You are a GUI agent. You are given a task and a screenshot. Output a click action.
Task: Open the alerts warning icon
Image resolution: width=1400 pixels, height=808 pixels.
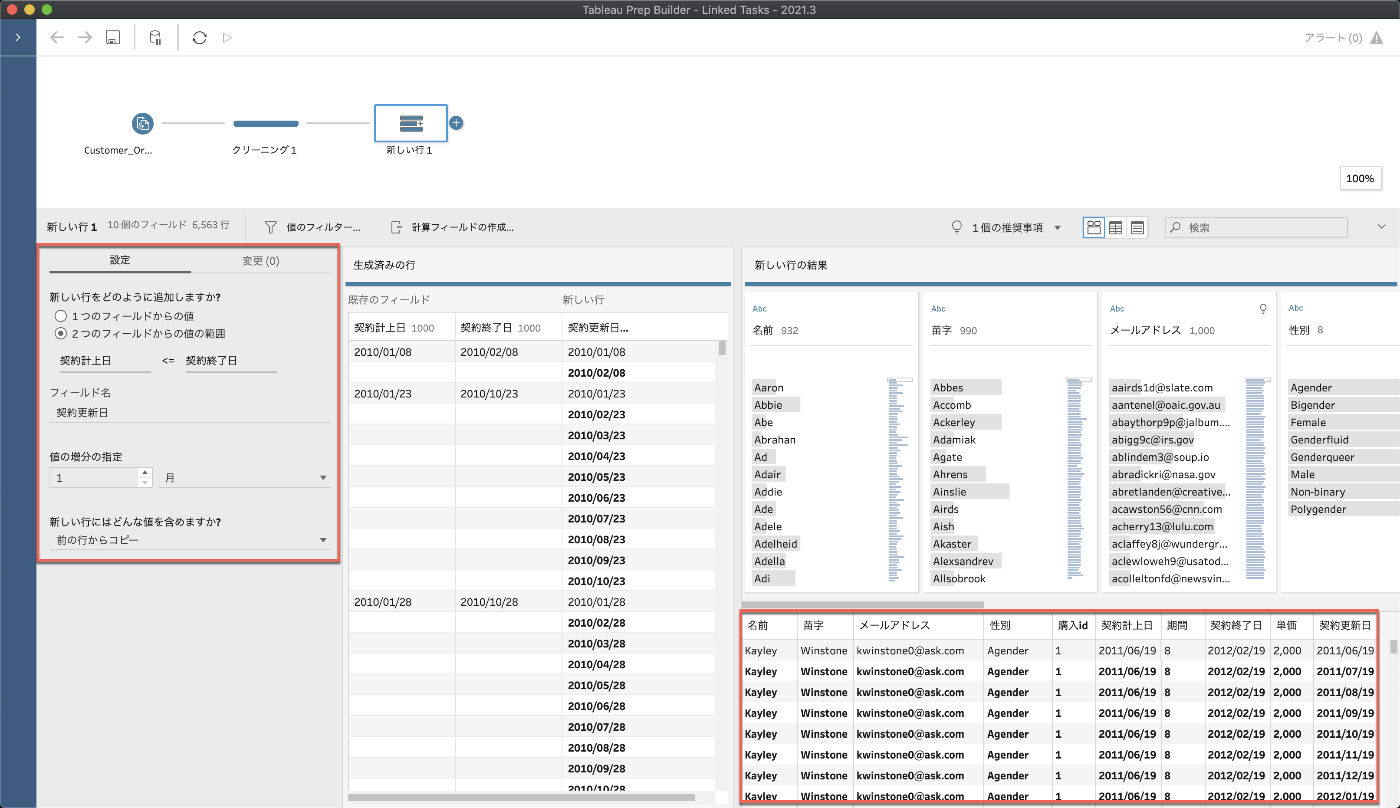tap(1377, 37)
